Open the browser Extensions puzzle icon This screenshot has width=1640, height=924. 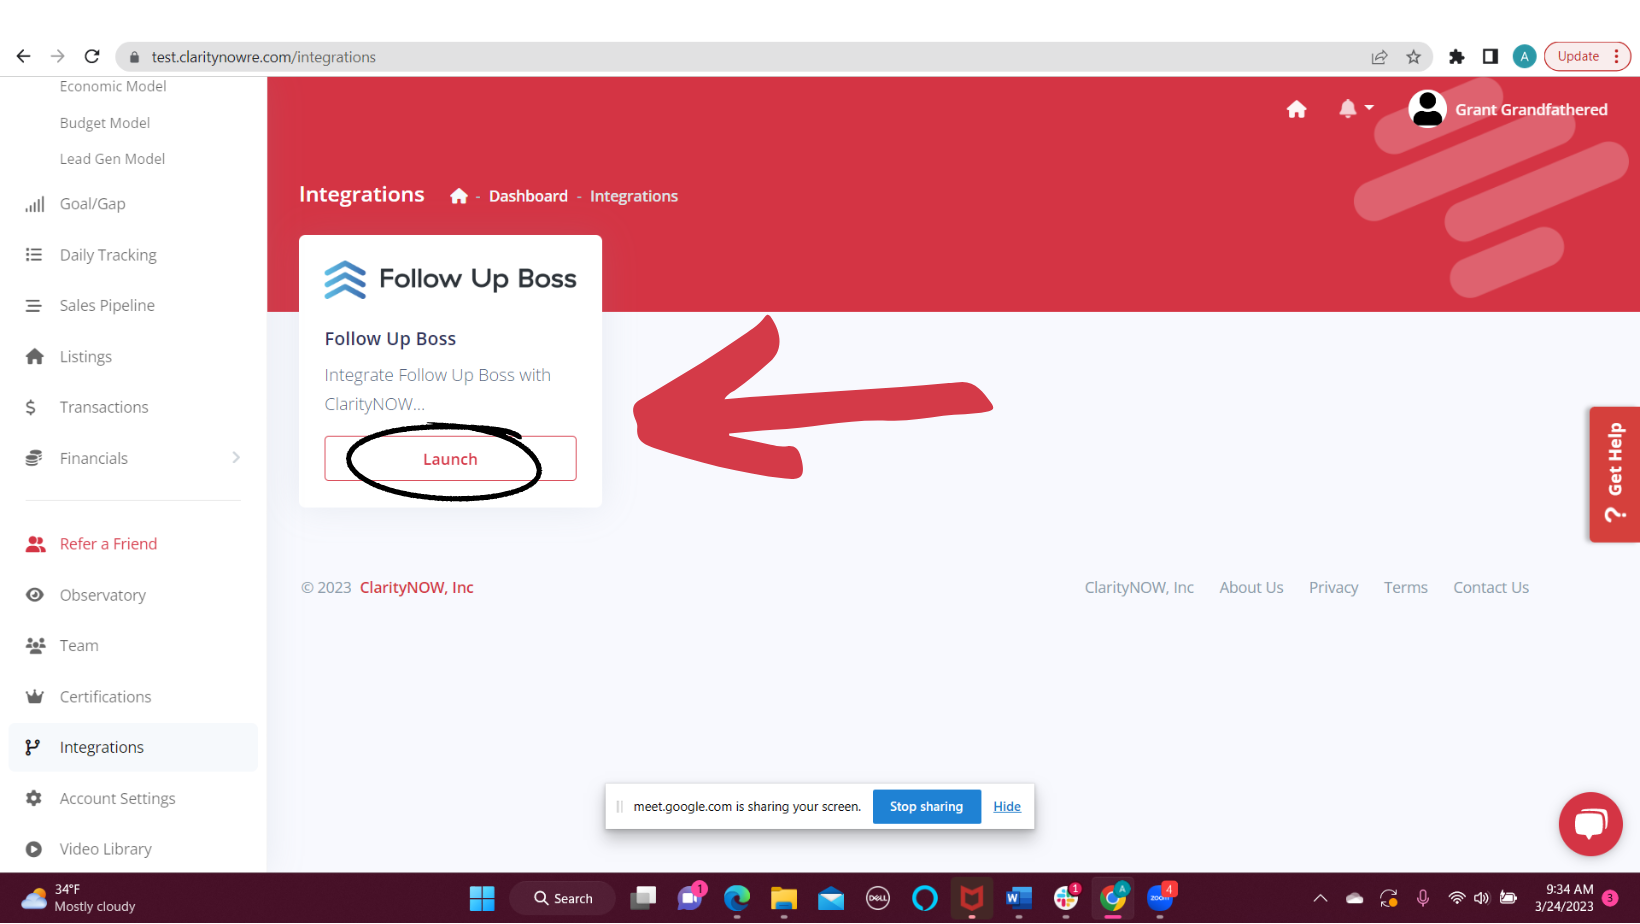pyautogui.click(x=1456, y=57)
